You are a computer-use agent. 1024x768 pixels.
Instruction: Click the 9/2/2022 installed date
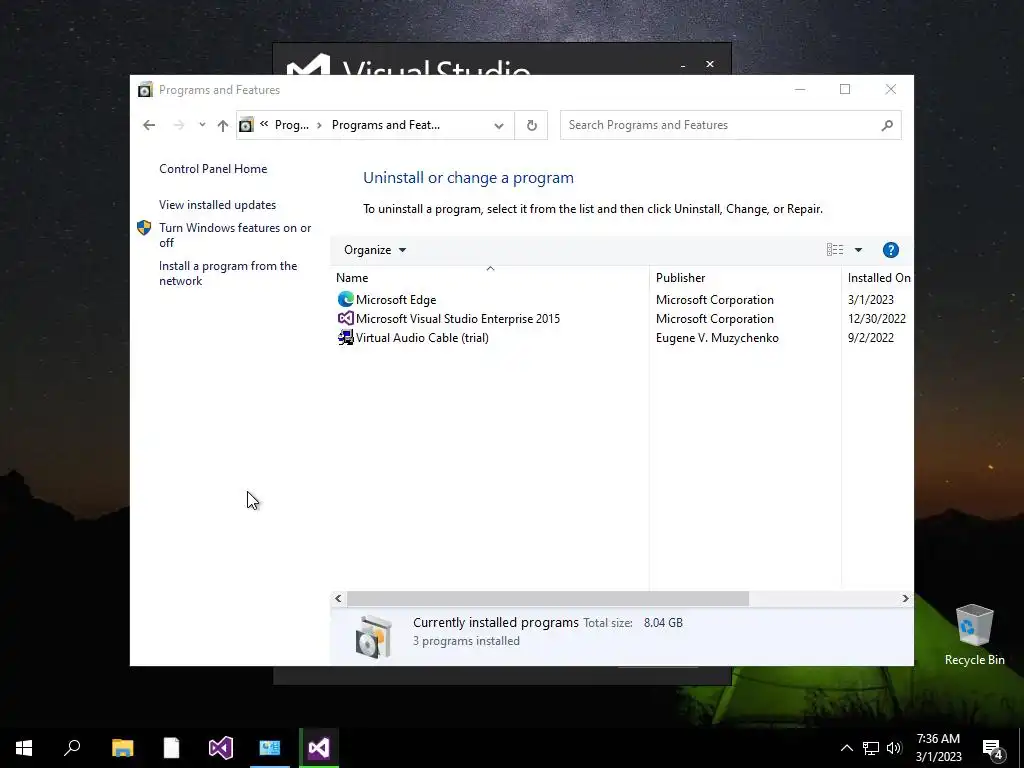(871, 338)
